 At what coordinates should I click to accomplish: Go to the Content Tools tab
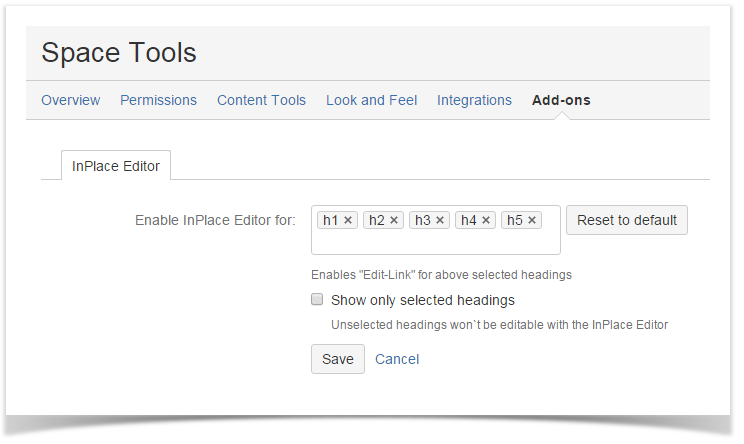pos(261,100)
